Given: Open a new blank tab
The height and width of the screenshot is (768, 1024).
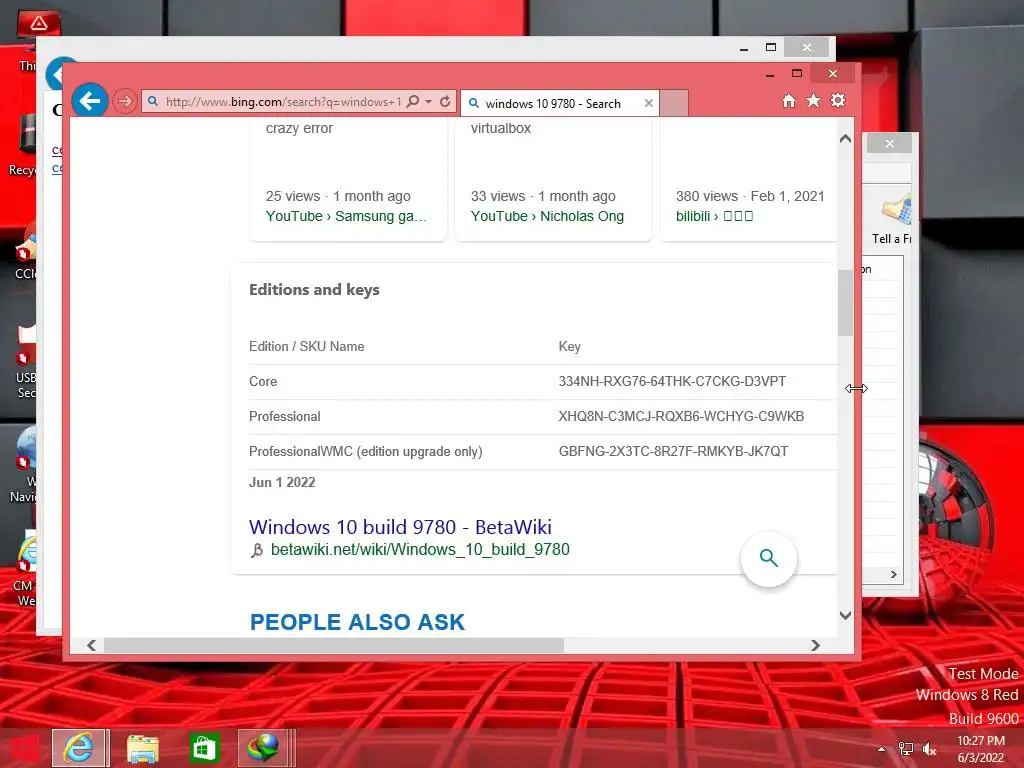Looking at the screenshot, I should click(674, 103).
